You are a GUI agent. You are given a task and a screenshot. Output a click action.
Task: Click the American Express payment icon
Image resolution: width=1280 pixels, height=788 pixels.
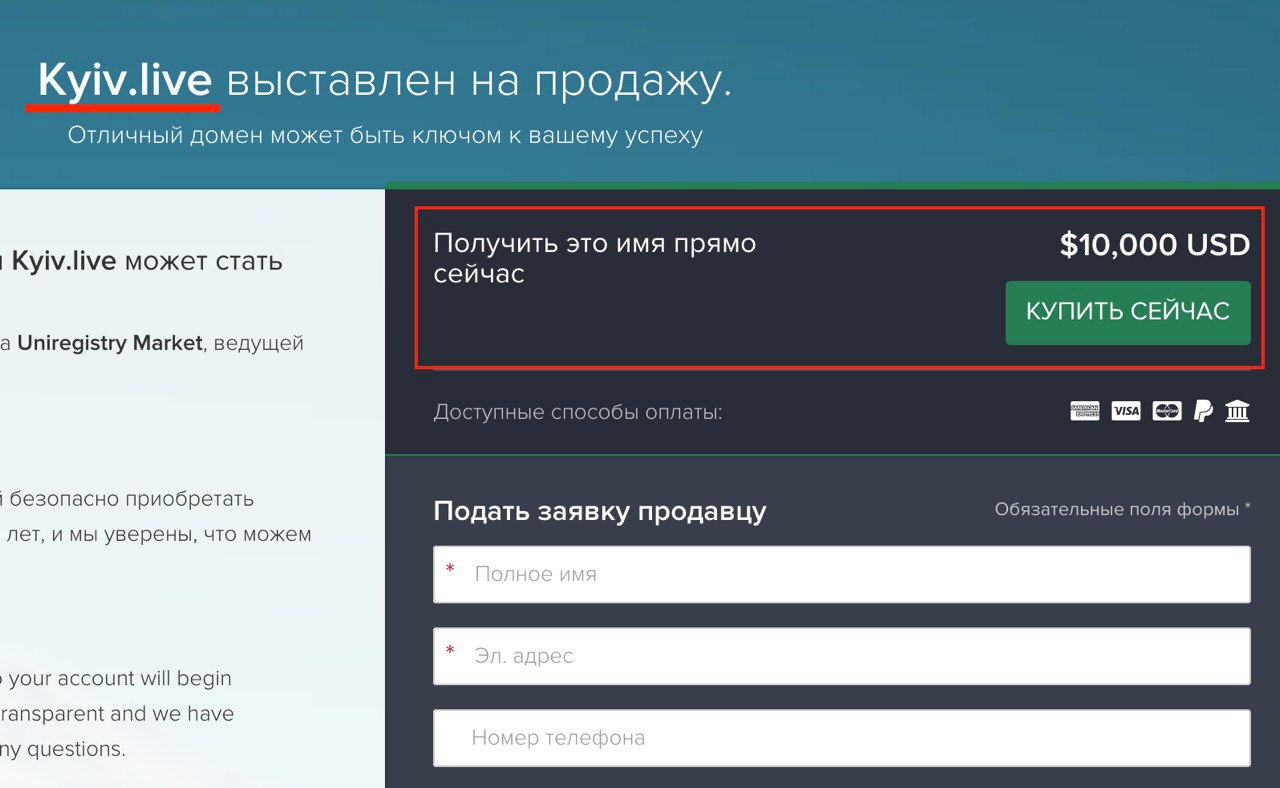pos(1085,410)
